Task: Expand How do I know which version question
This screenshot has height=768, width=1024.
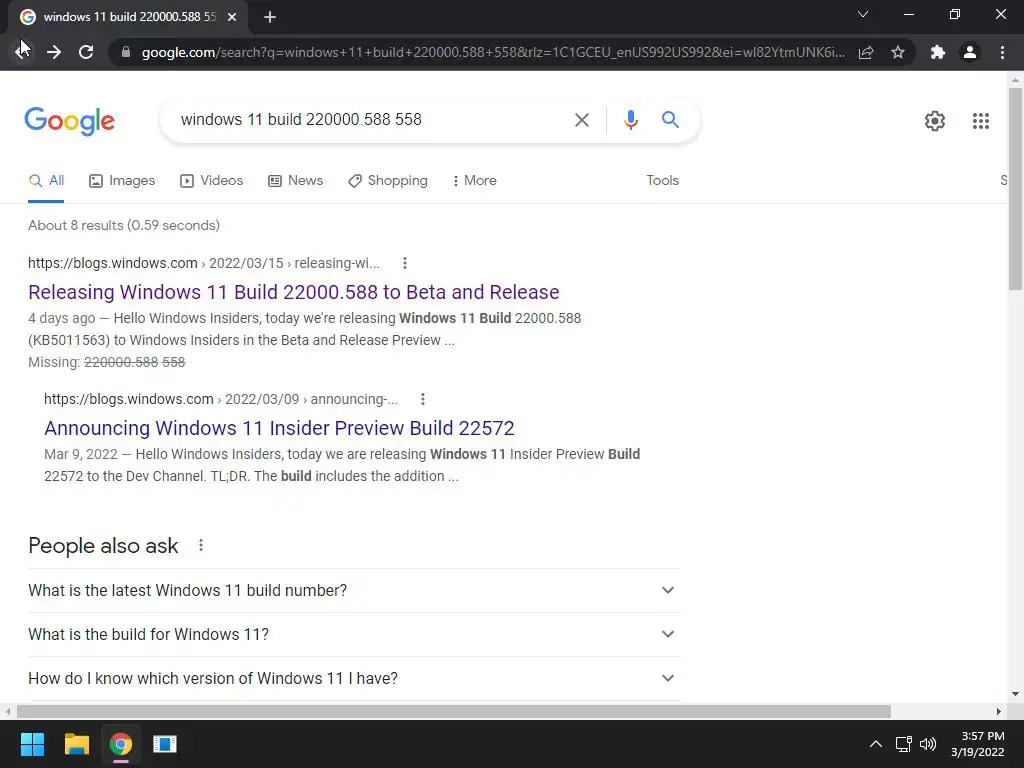Action: coord(353,679)
